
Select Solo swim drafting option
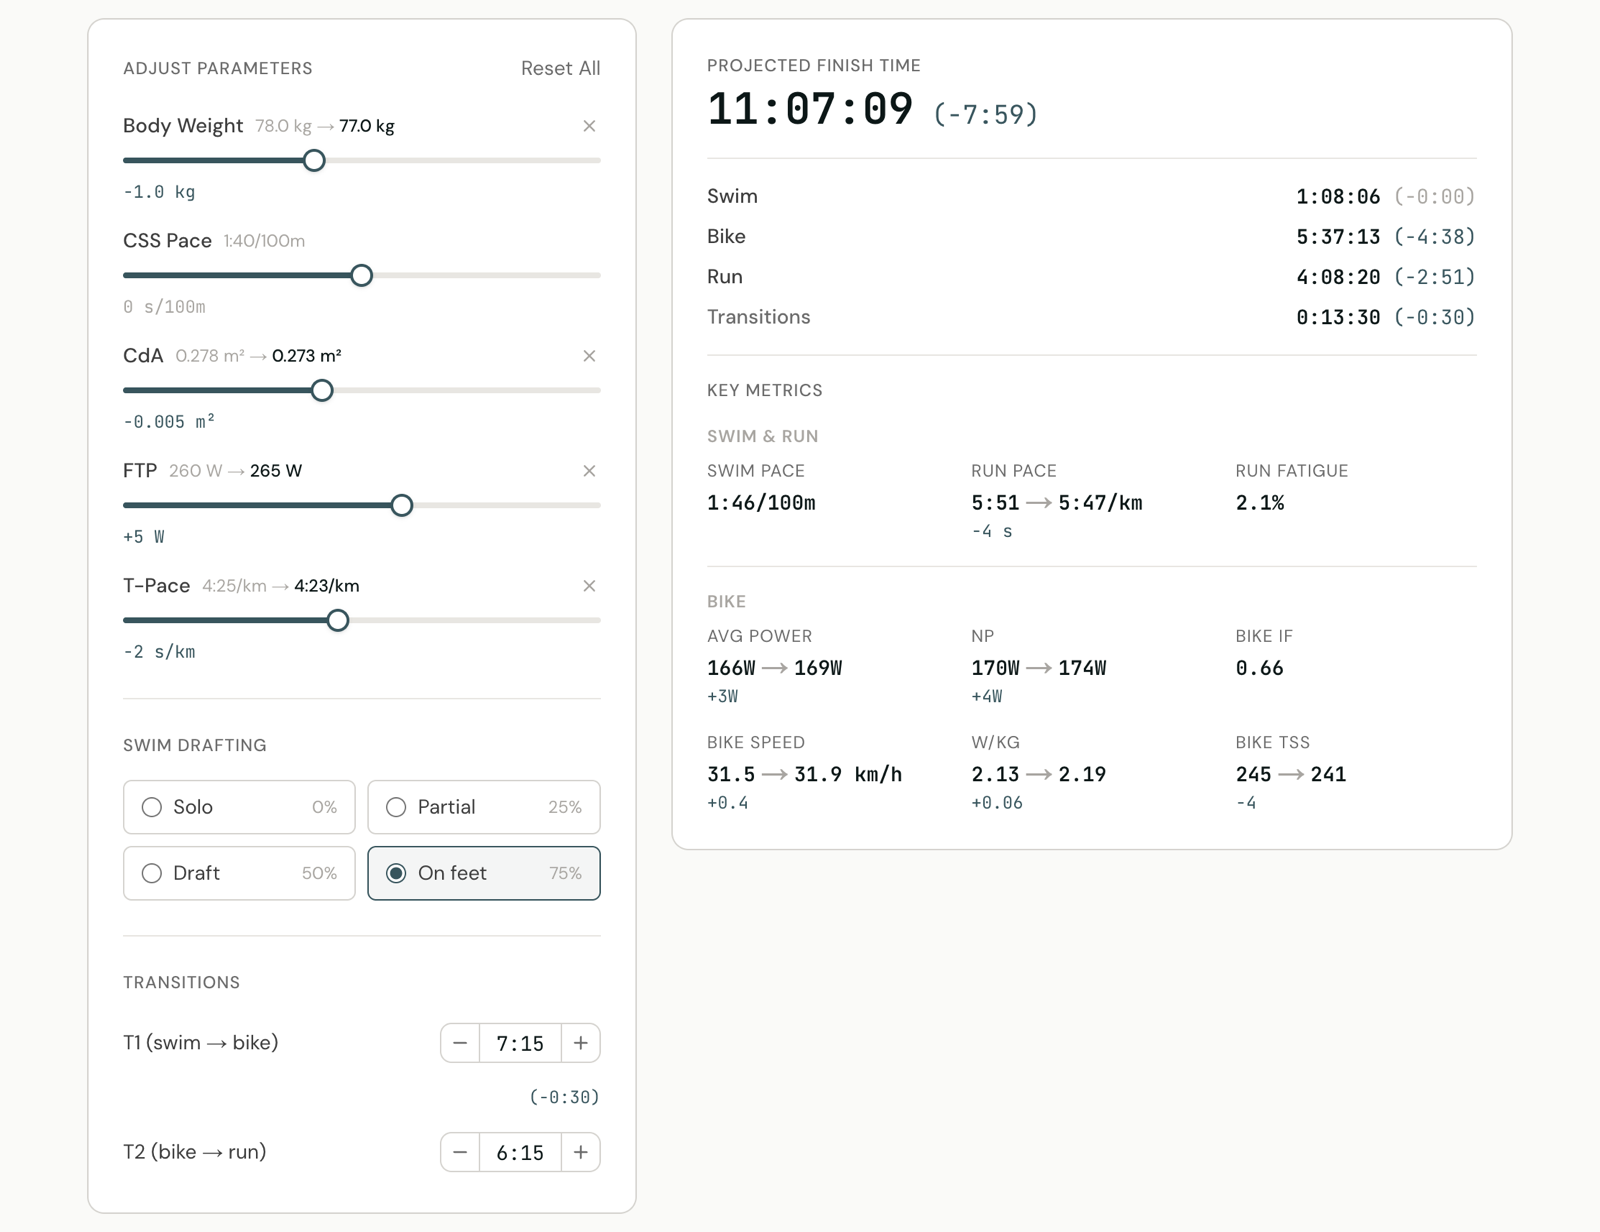pyautogui.click(x=239, y=807)
